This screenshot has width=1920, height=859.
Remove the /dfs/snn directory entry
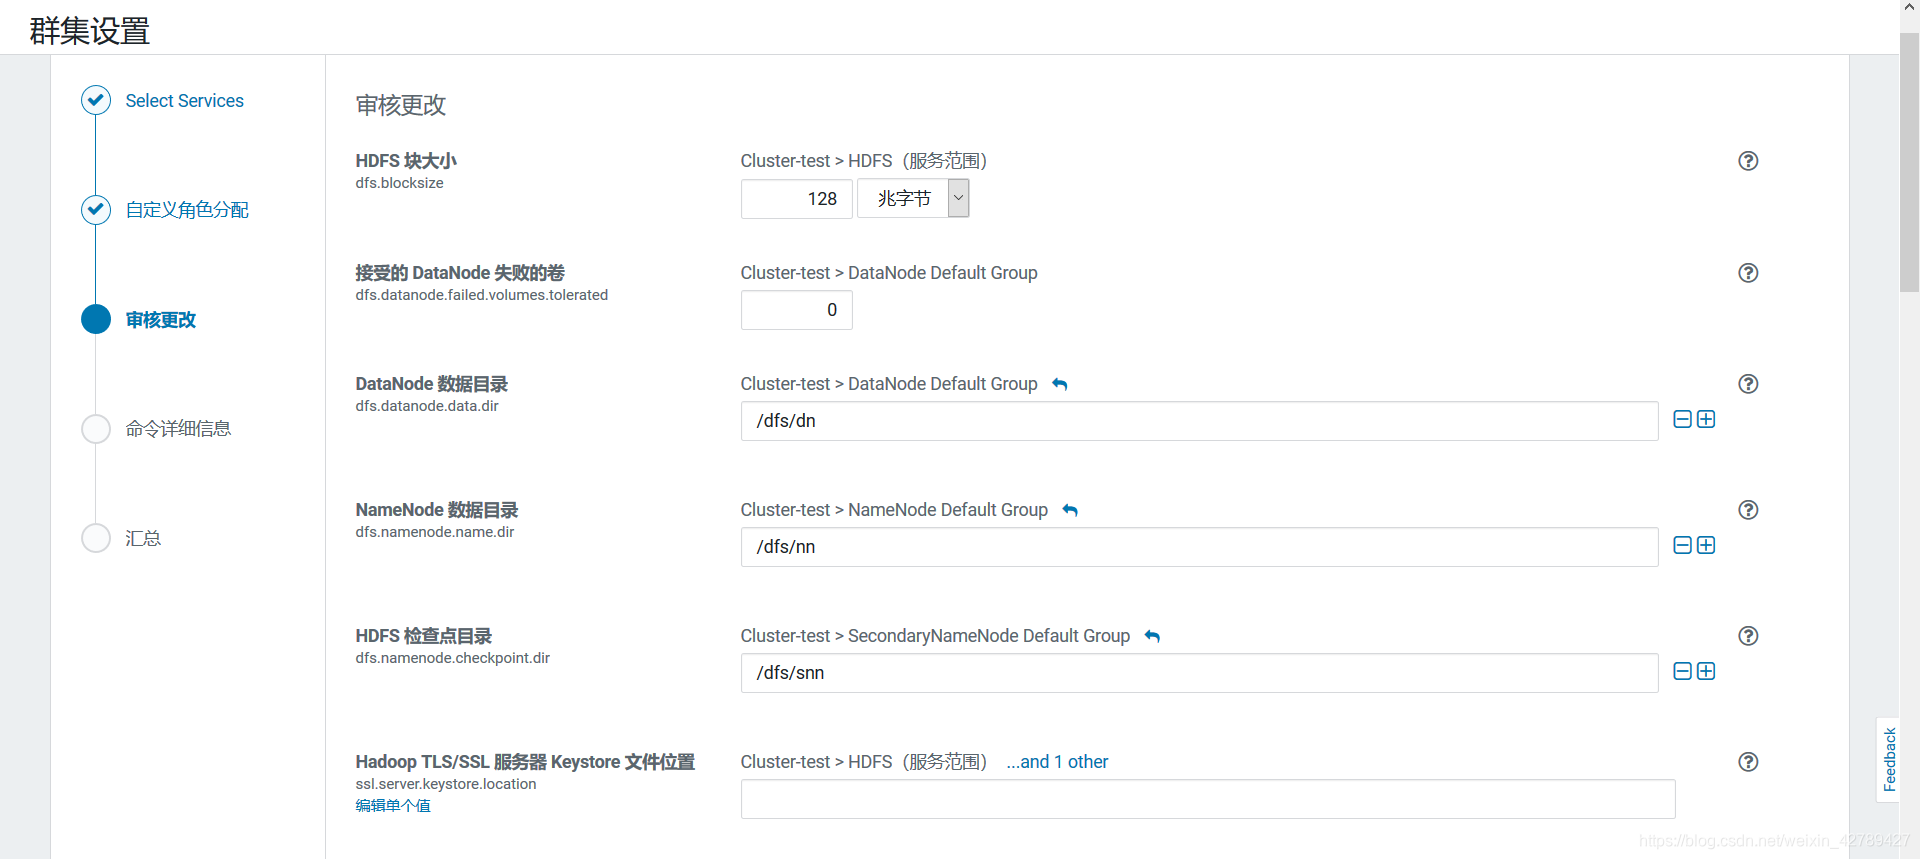(x=1682, y=671)
